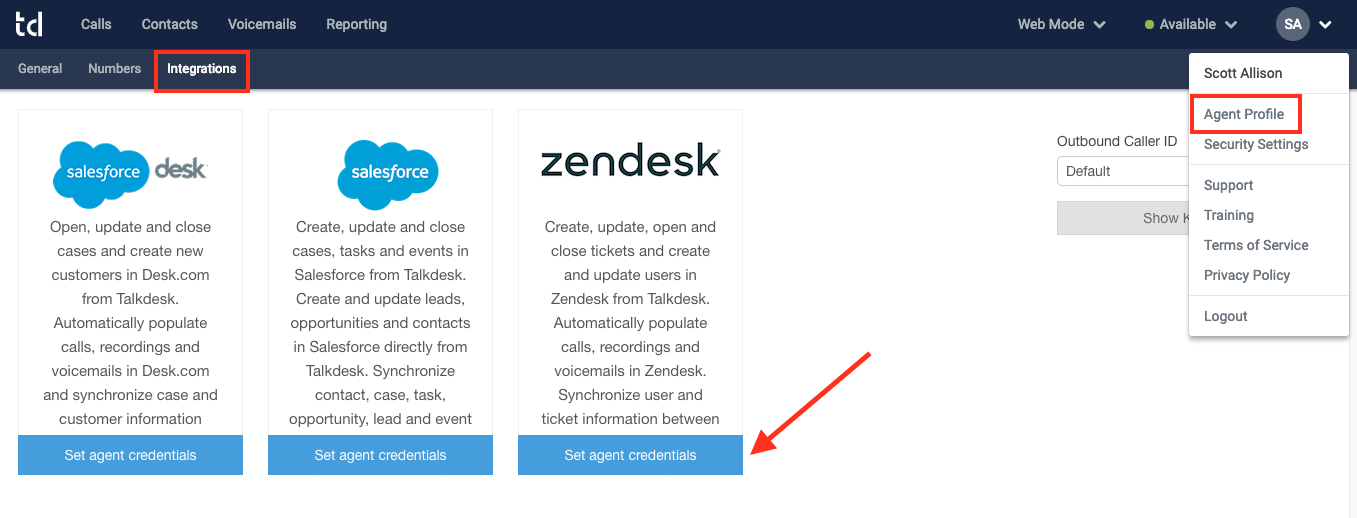1357x518 pixels.
Task: Click the Zendesk logo
Action: (630, 162)
